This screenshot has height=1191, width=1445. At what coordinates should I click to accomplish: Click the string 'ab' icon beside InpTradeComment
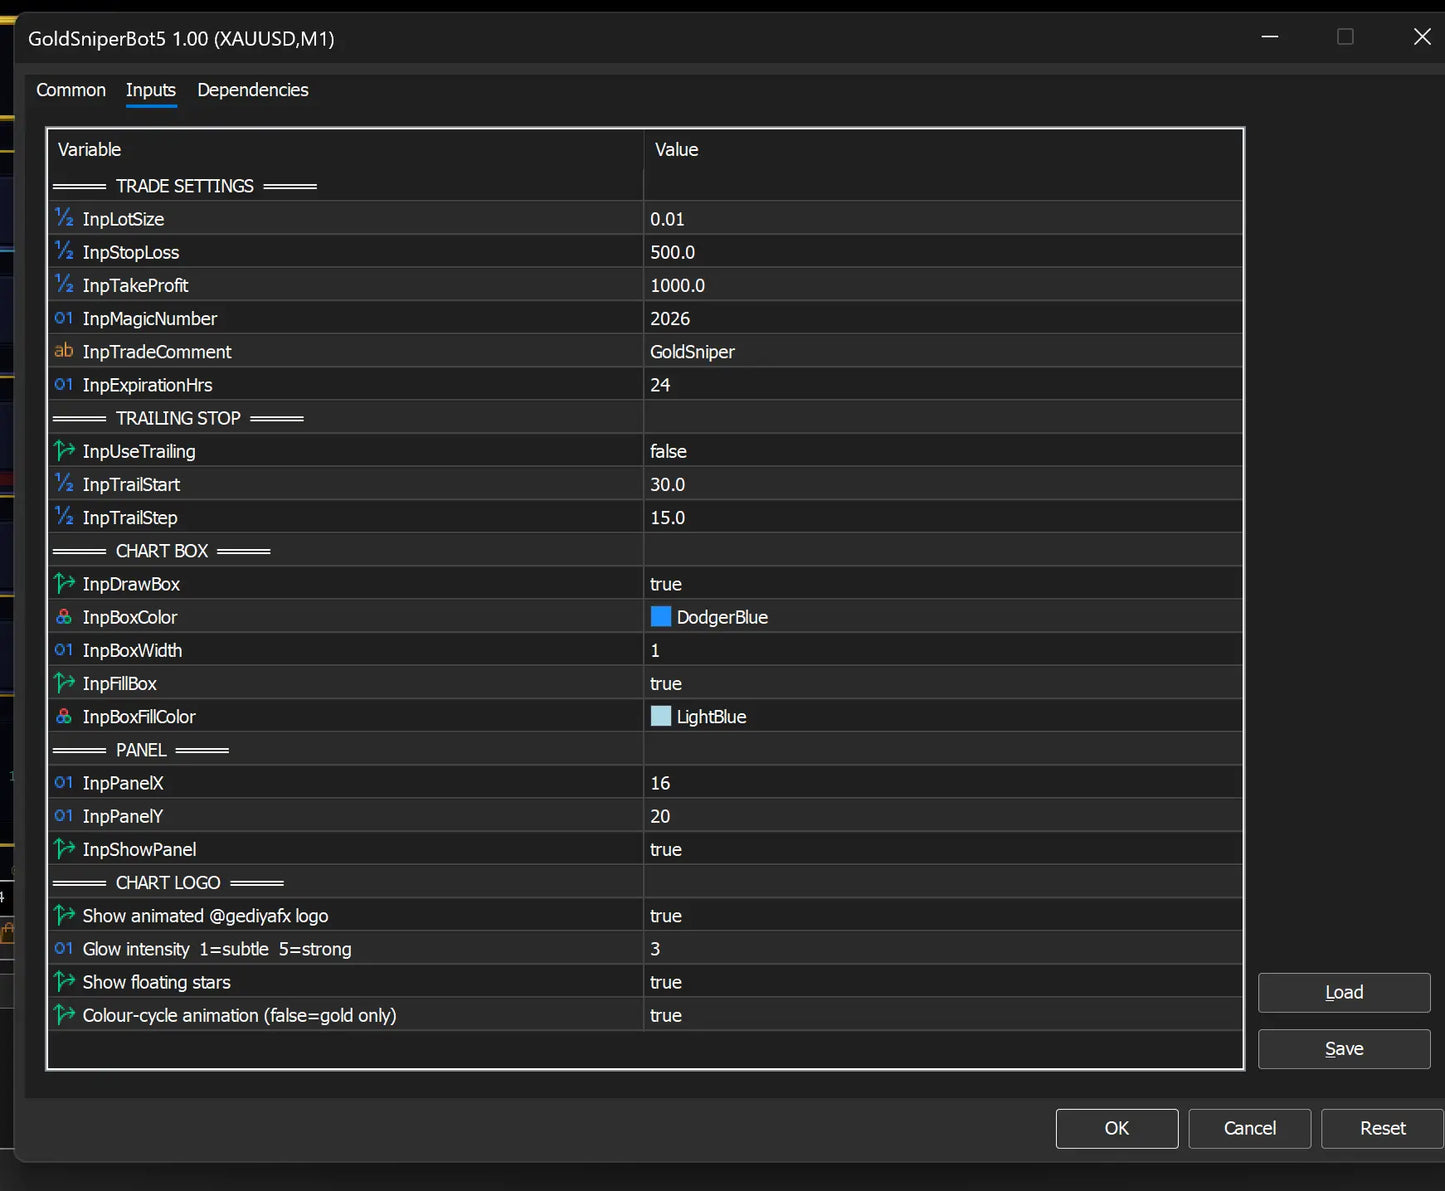pyautogui.click(x=64, y=351)
